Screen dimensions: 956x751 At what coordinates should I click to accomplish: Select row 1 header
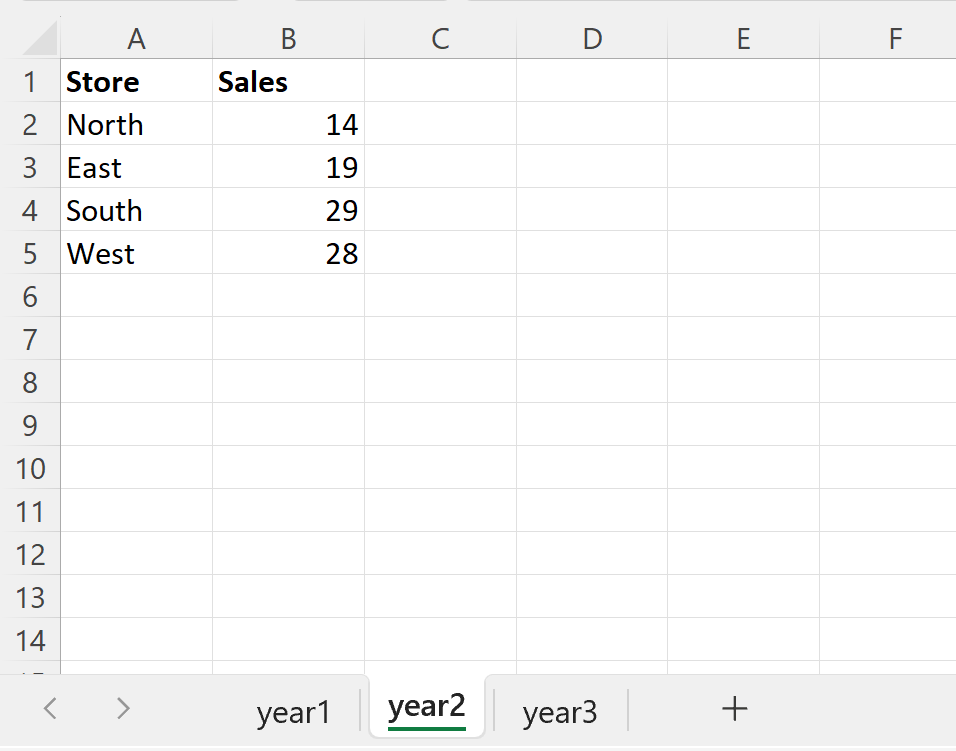pos(31,82)
